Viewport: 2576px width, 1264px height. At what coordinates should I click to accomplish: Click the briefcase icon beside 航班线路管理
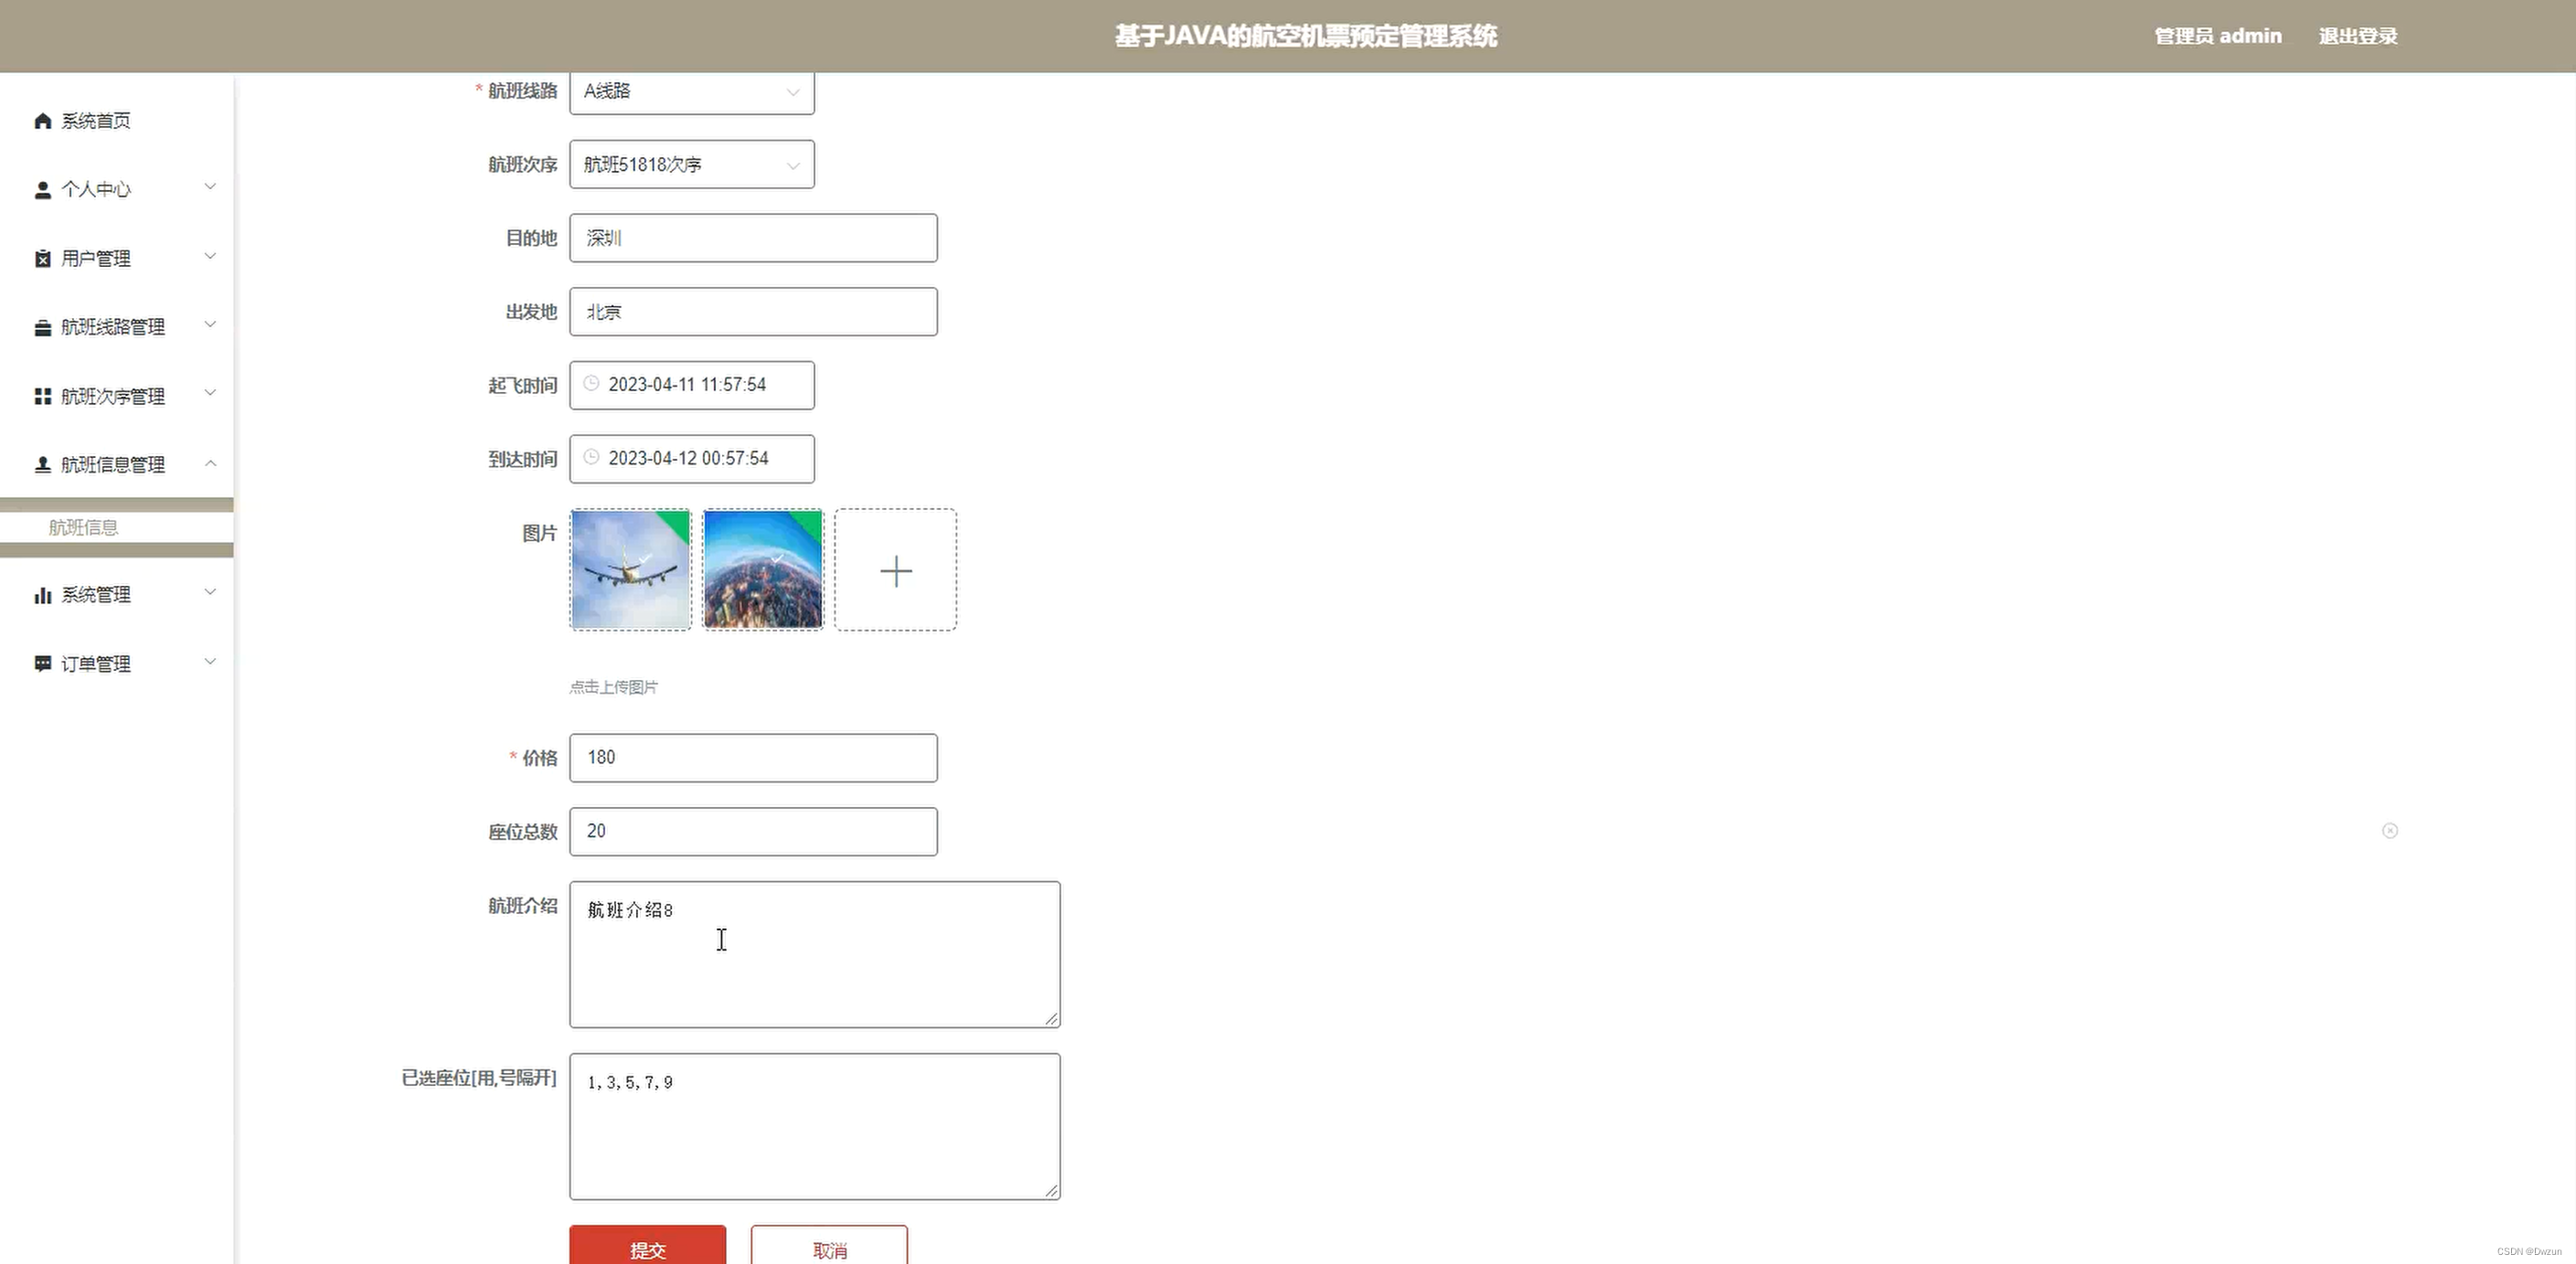[x=42, y=328]
